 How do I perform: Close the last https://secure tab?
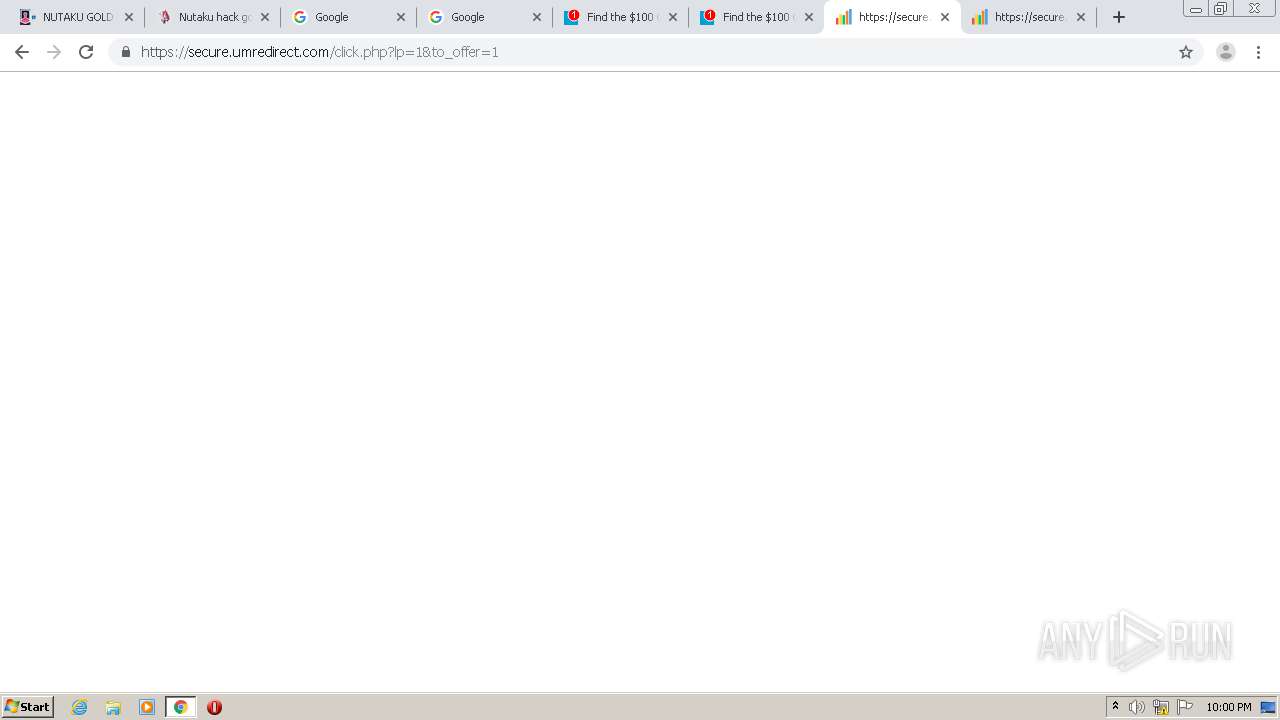[1081, 17]
